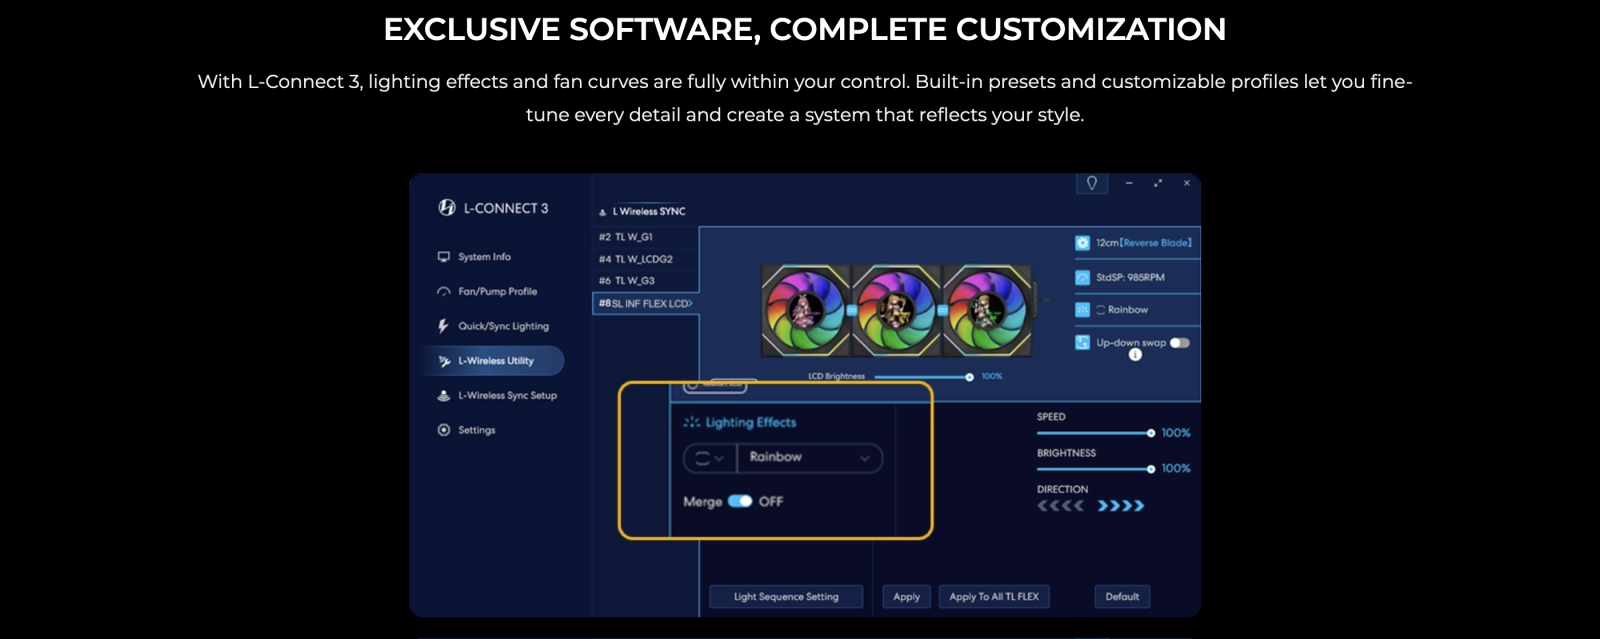Set direction to left arrows

click(x=1061, y=506)
